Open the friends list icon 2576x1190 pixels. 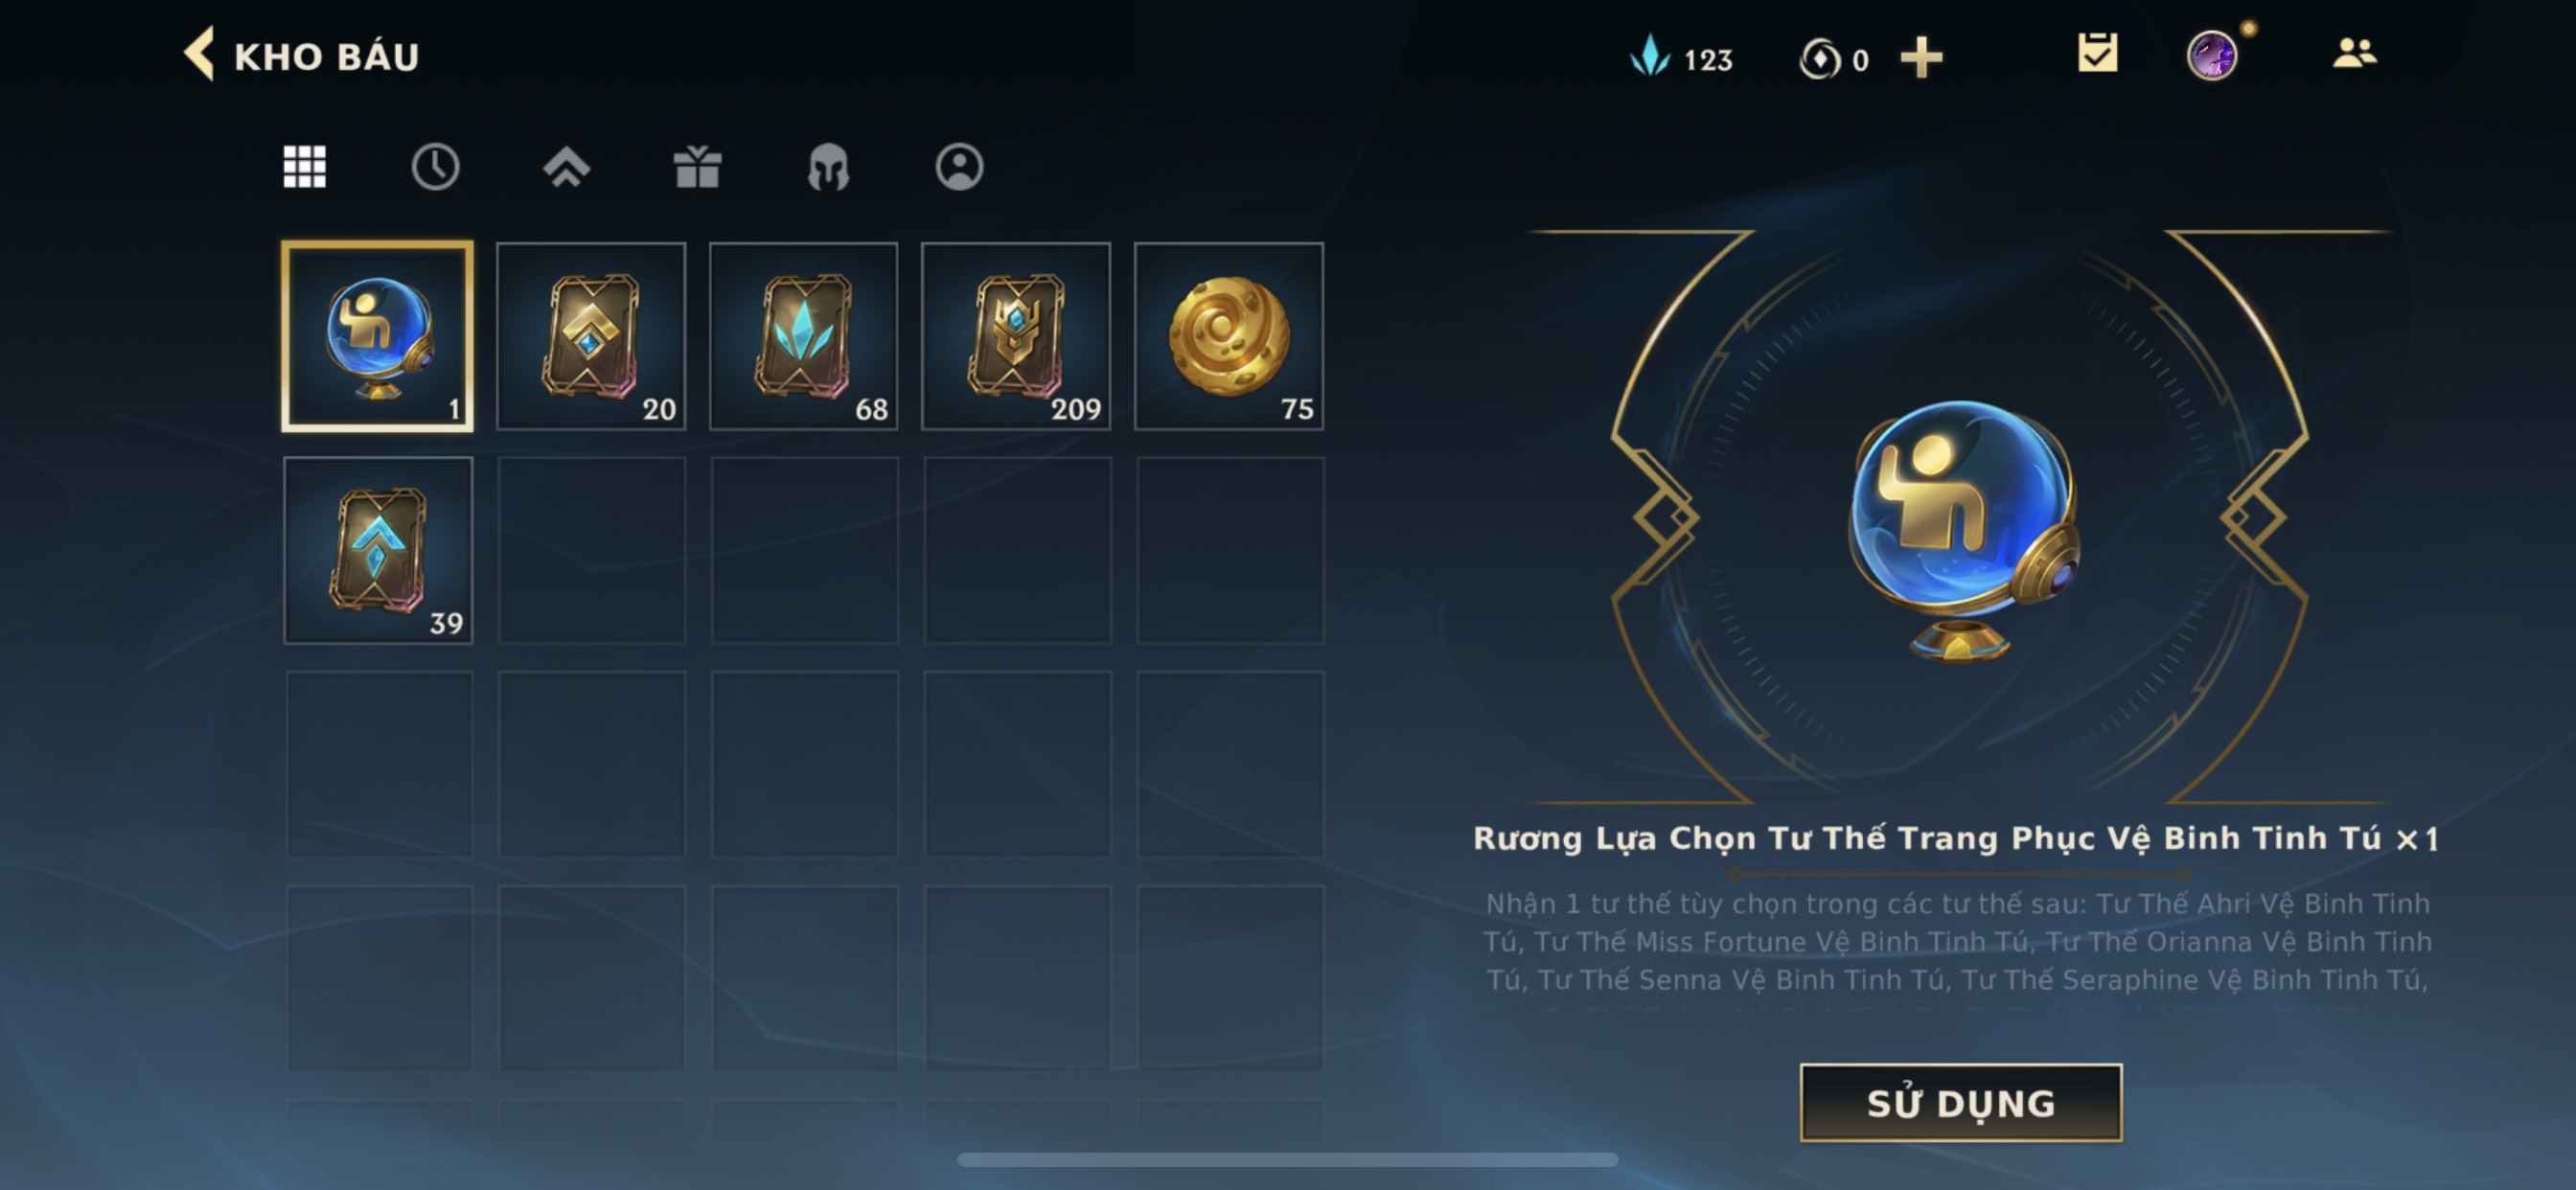pyautogui.click(x=2354, y=53)
